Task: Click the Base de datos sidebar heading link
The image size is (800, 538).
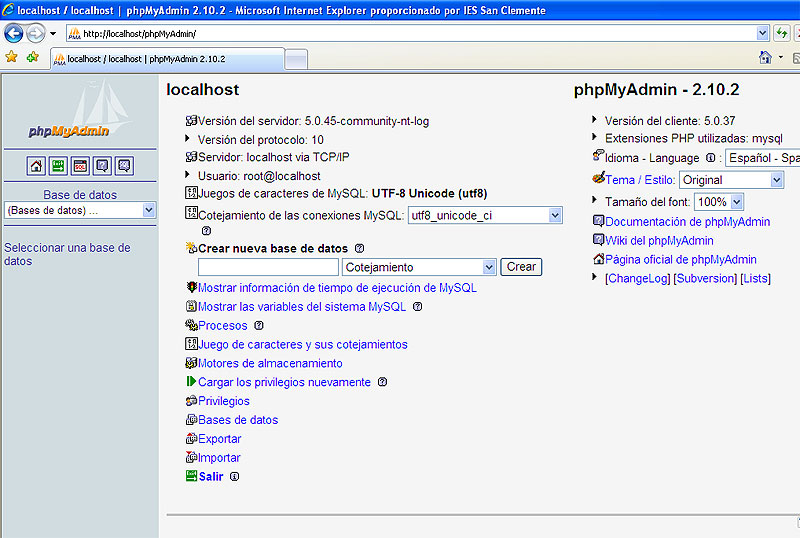Action: click(x=80, y=195)
